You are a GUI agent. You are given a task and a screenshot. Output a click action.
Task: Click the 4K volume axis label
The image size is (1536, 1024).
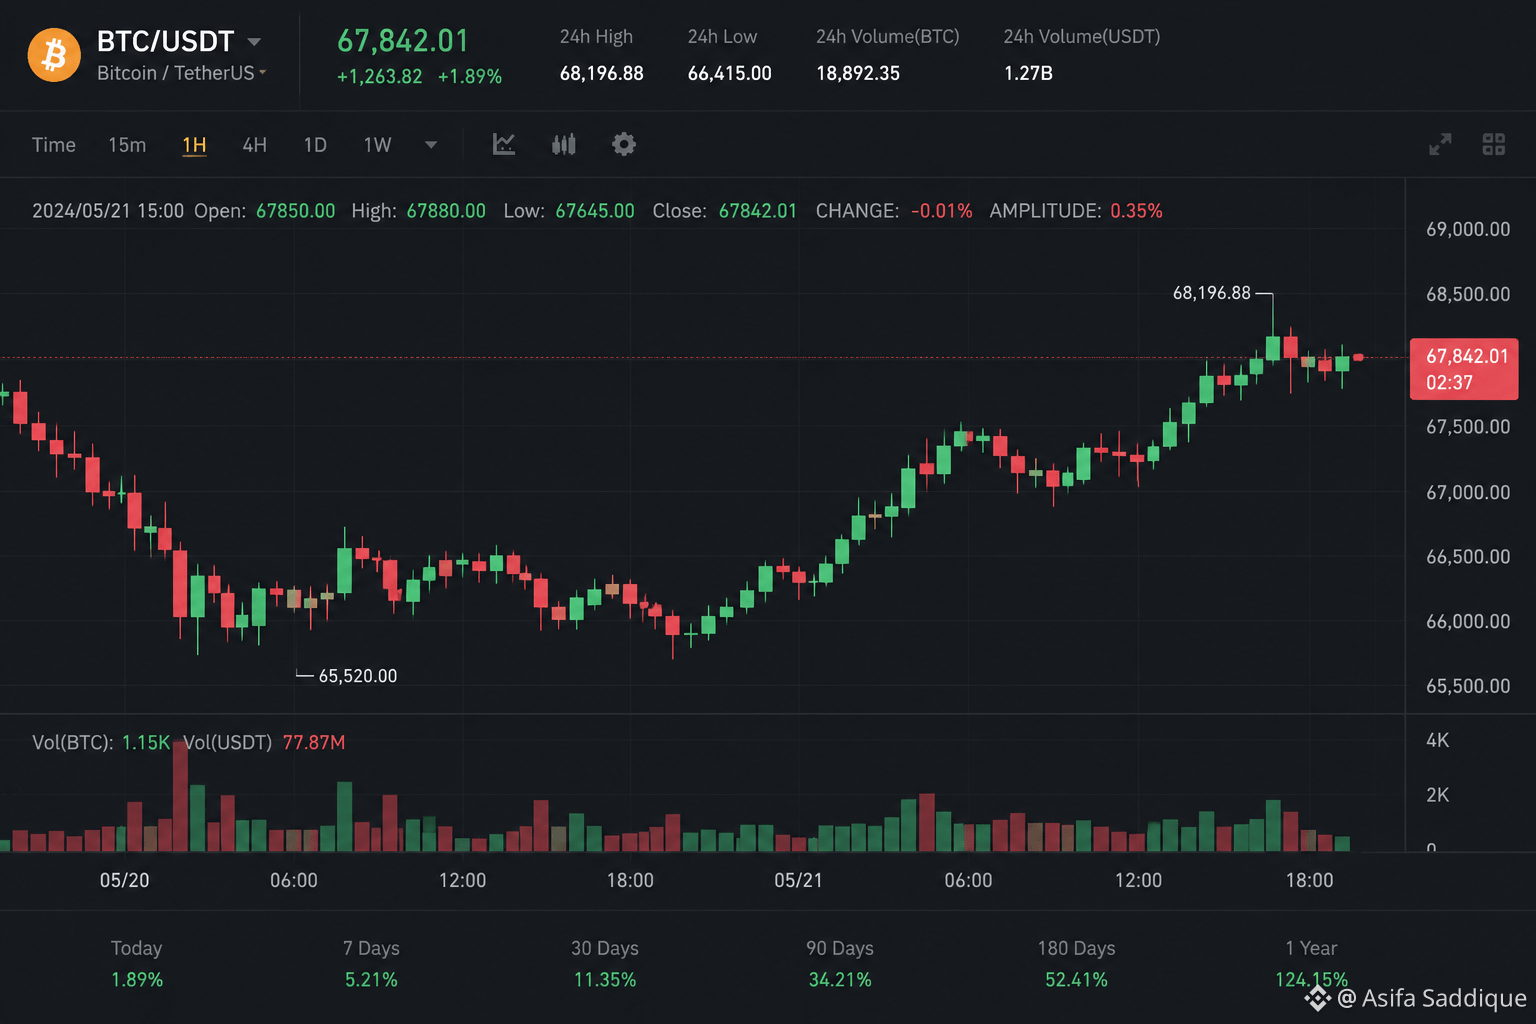click(x=1438, y=740)
